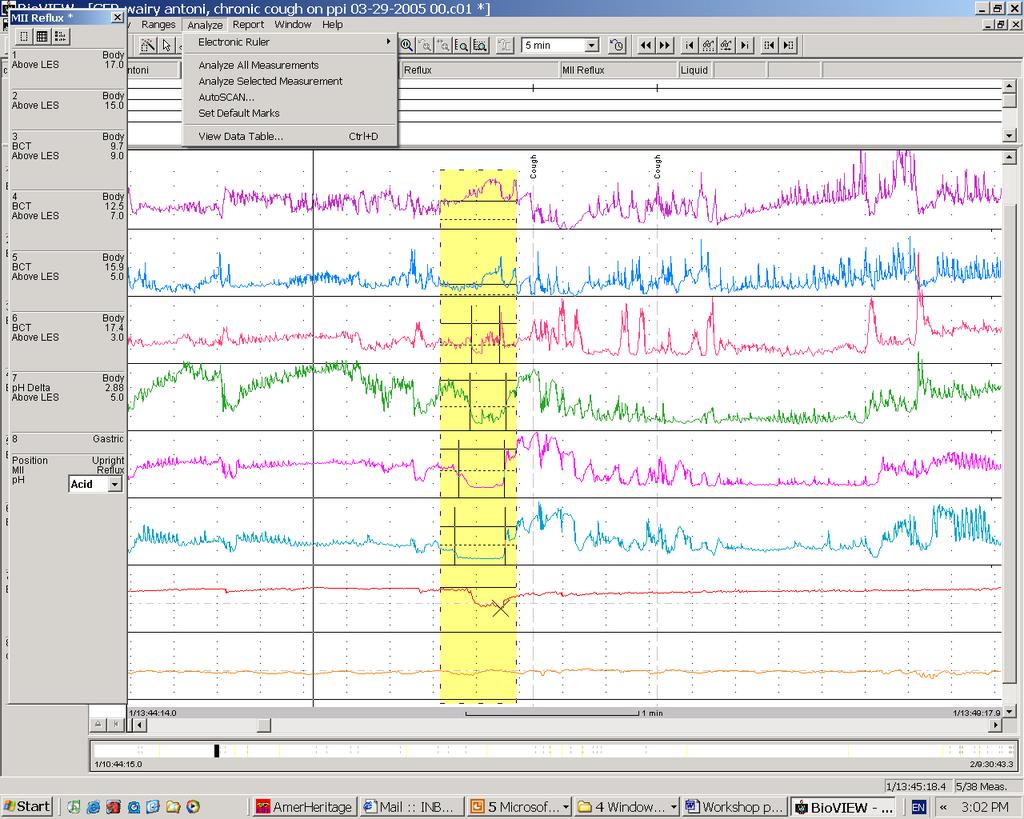Screen dimensions: 1024x819
Task: Open the Acid pH type dropdown
Action: tap(115, 484)
